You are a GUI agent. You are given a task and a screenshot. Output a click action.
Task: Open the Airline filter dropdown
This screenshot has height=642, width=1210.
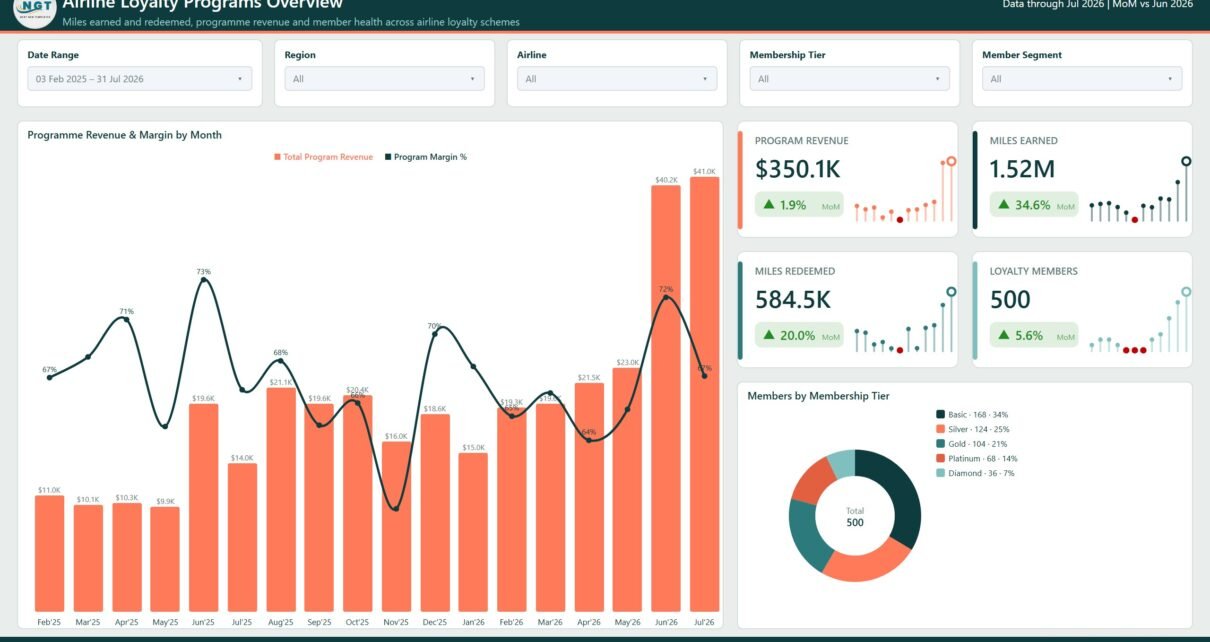click(617, 79)
